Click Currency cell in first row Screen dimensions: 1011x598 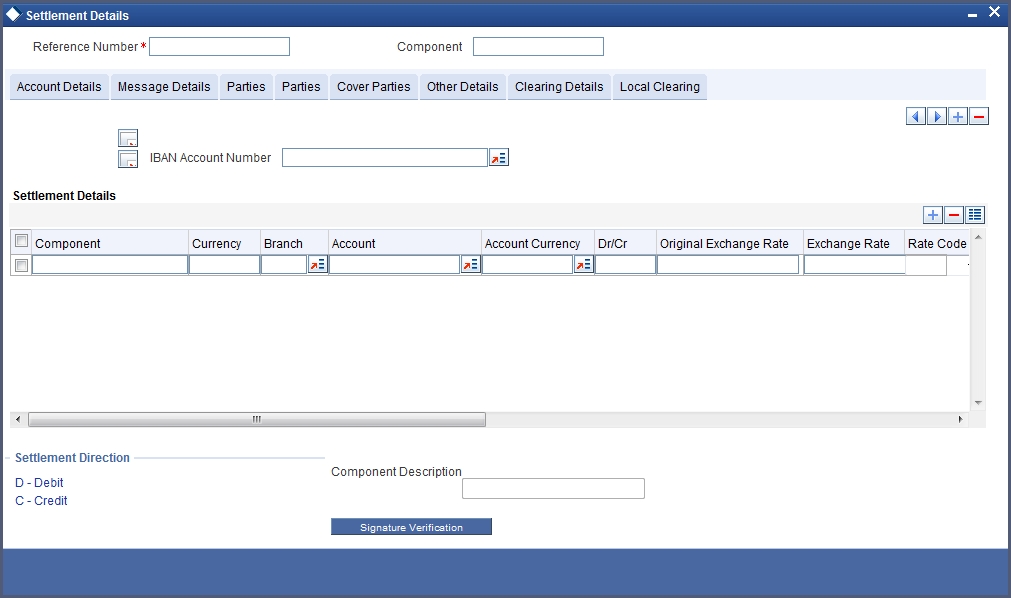click(224, 265)
